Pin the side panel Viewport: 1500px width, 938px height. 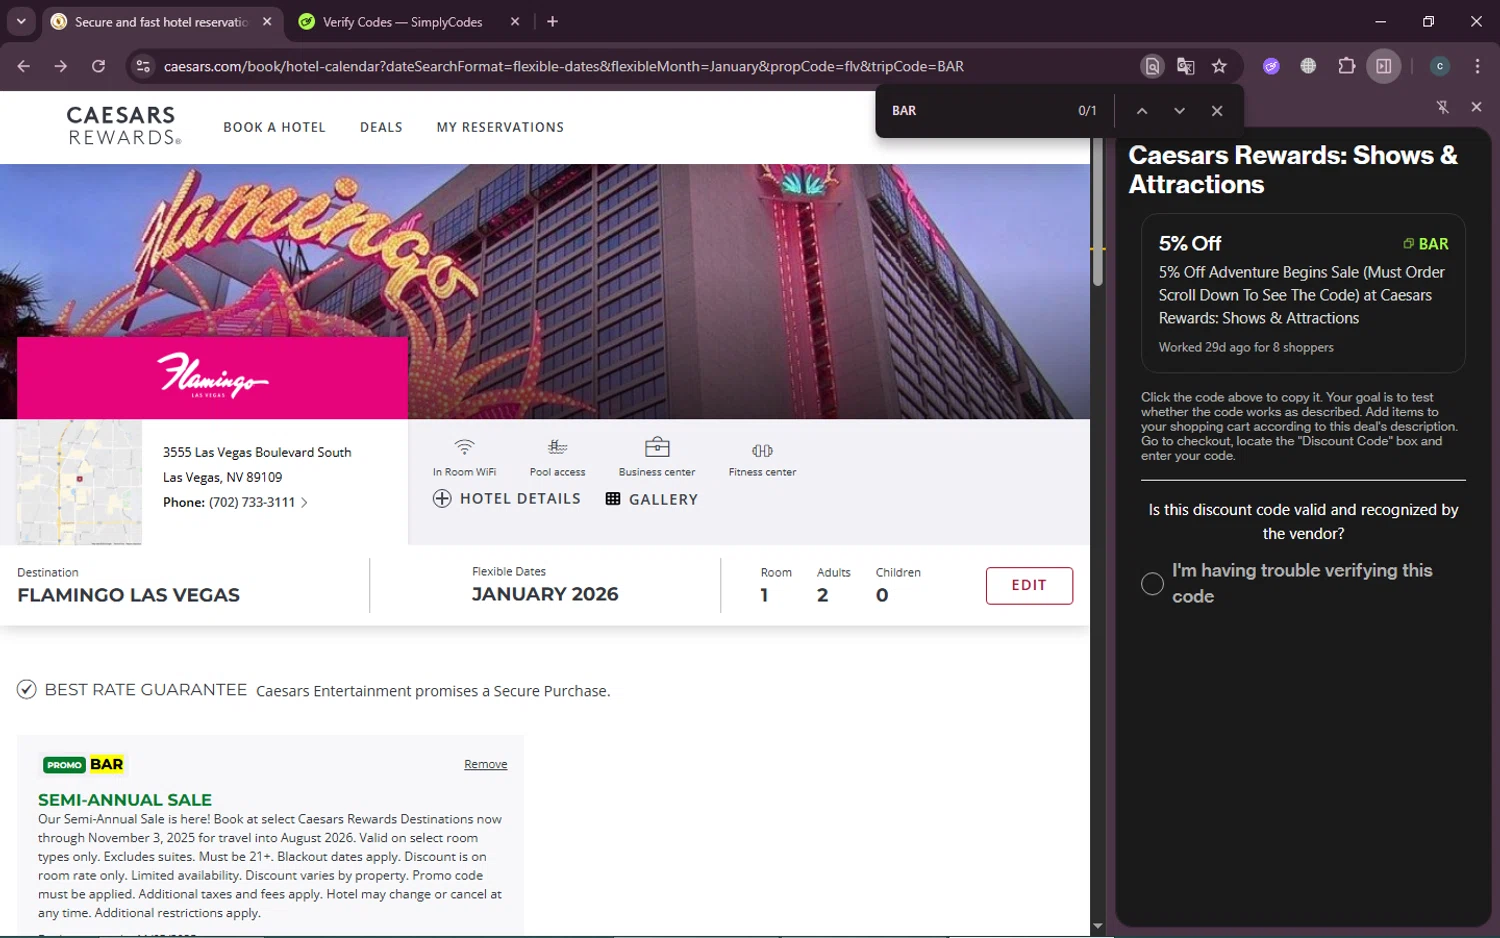coord(1442,107)
